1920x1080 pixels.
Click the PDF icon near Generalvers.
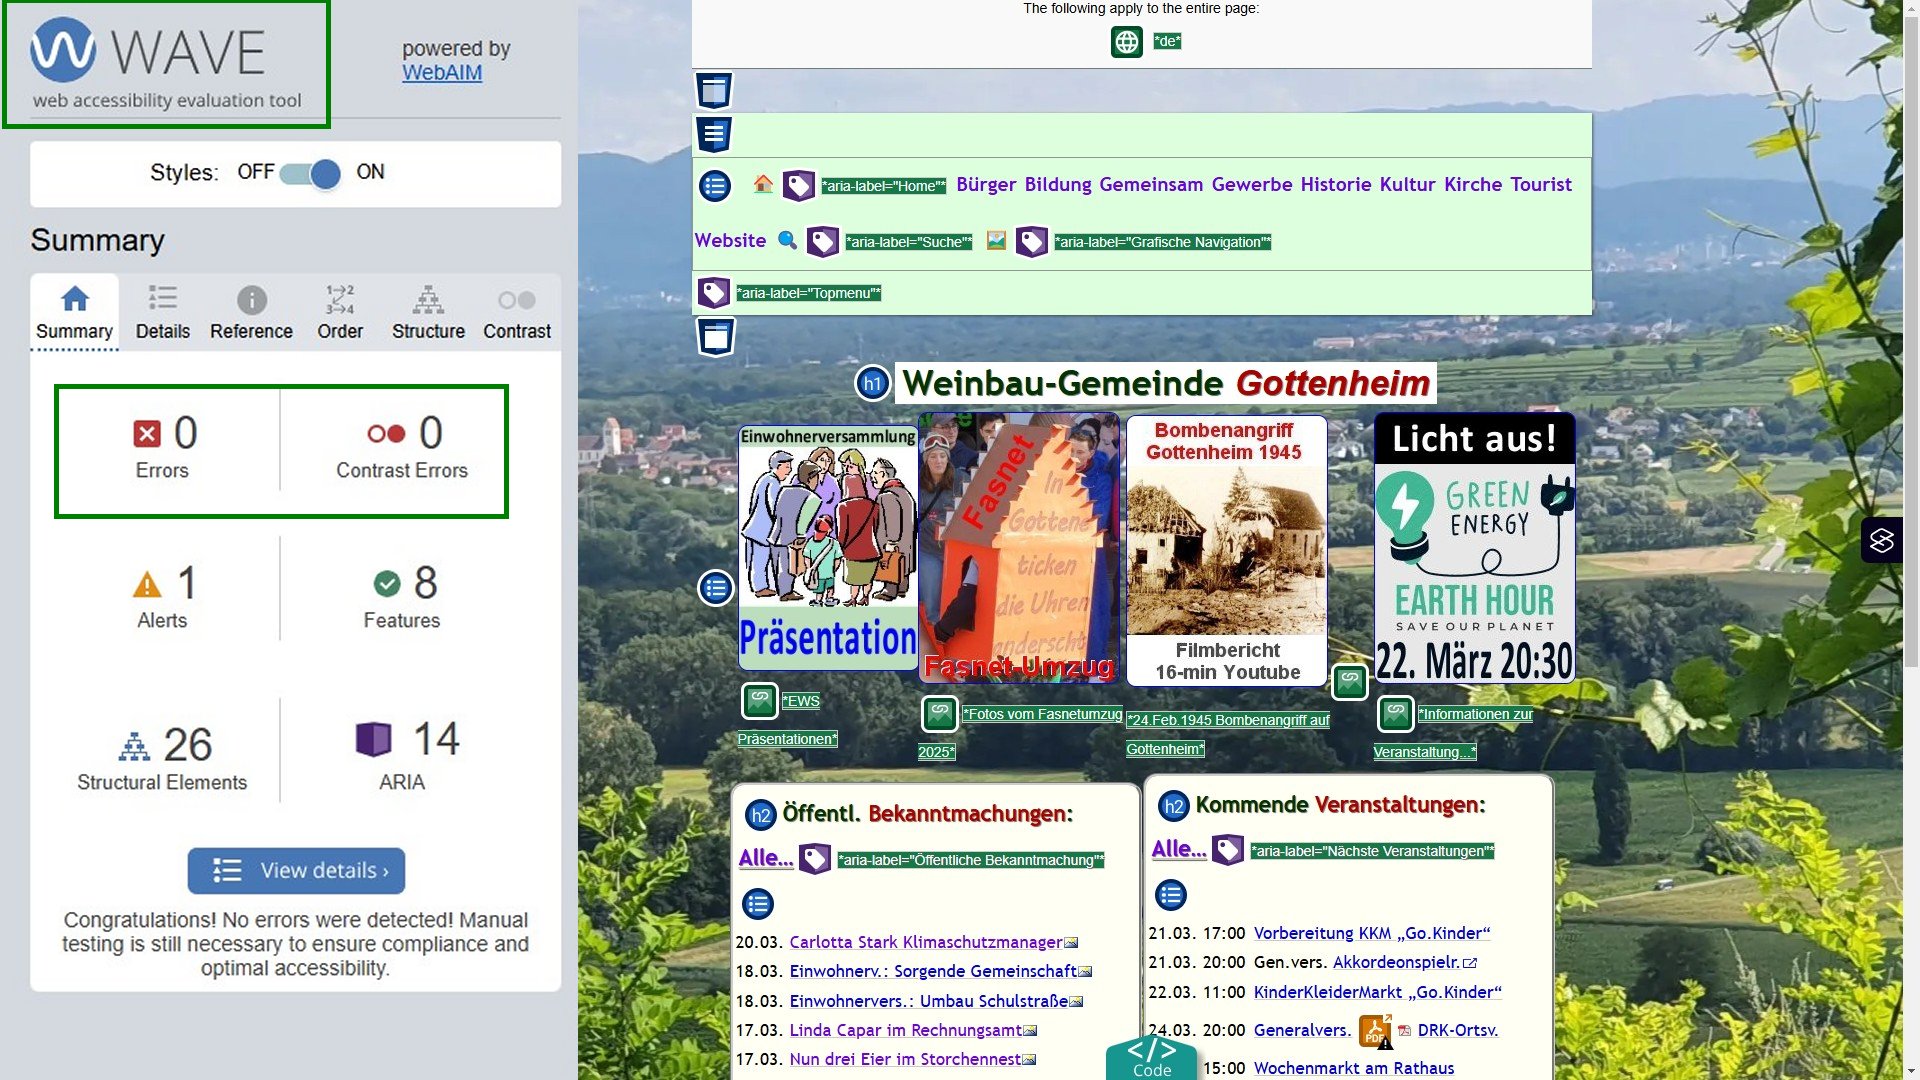(1374, 1030)
